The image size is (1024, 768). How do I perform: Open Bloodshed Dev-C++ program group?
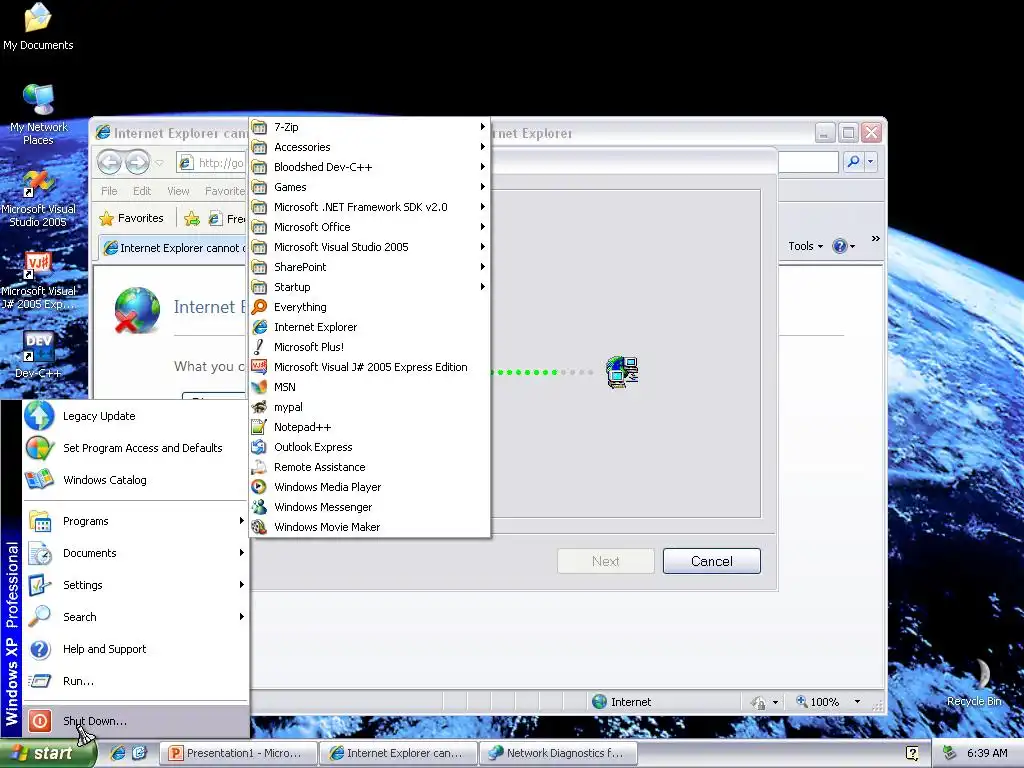click(370, 167)
